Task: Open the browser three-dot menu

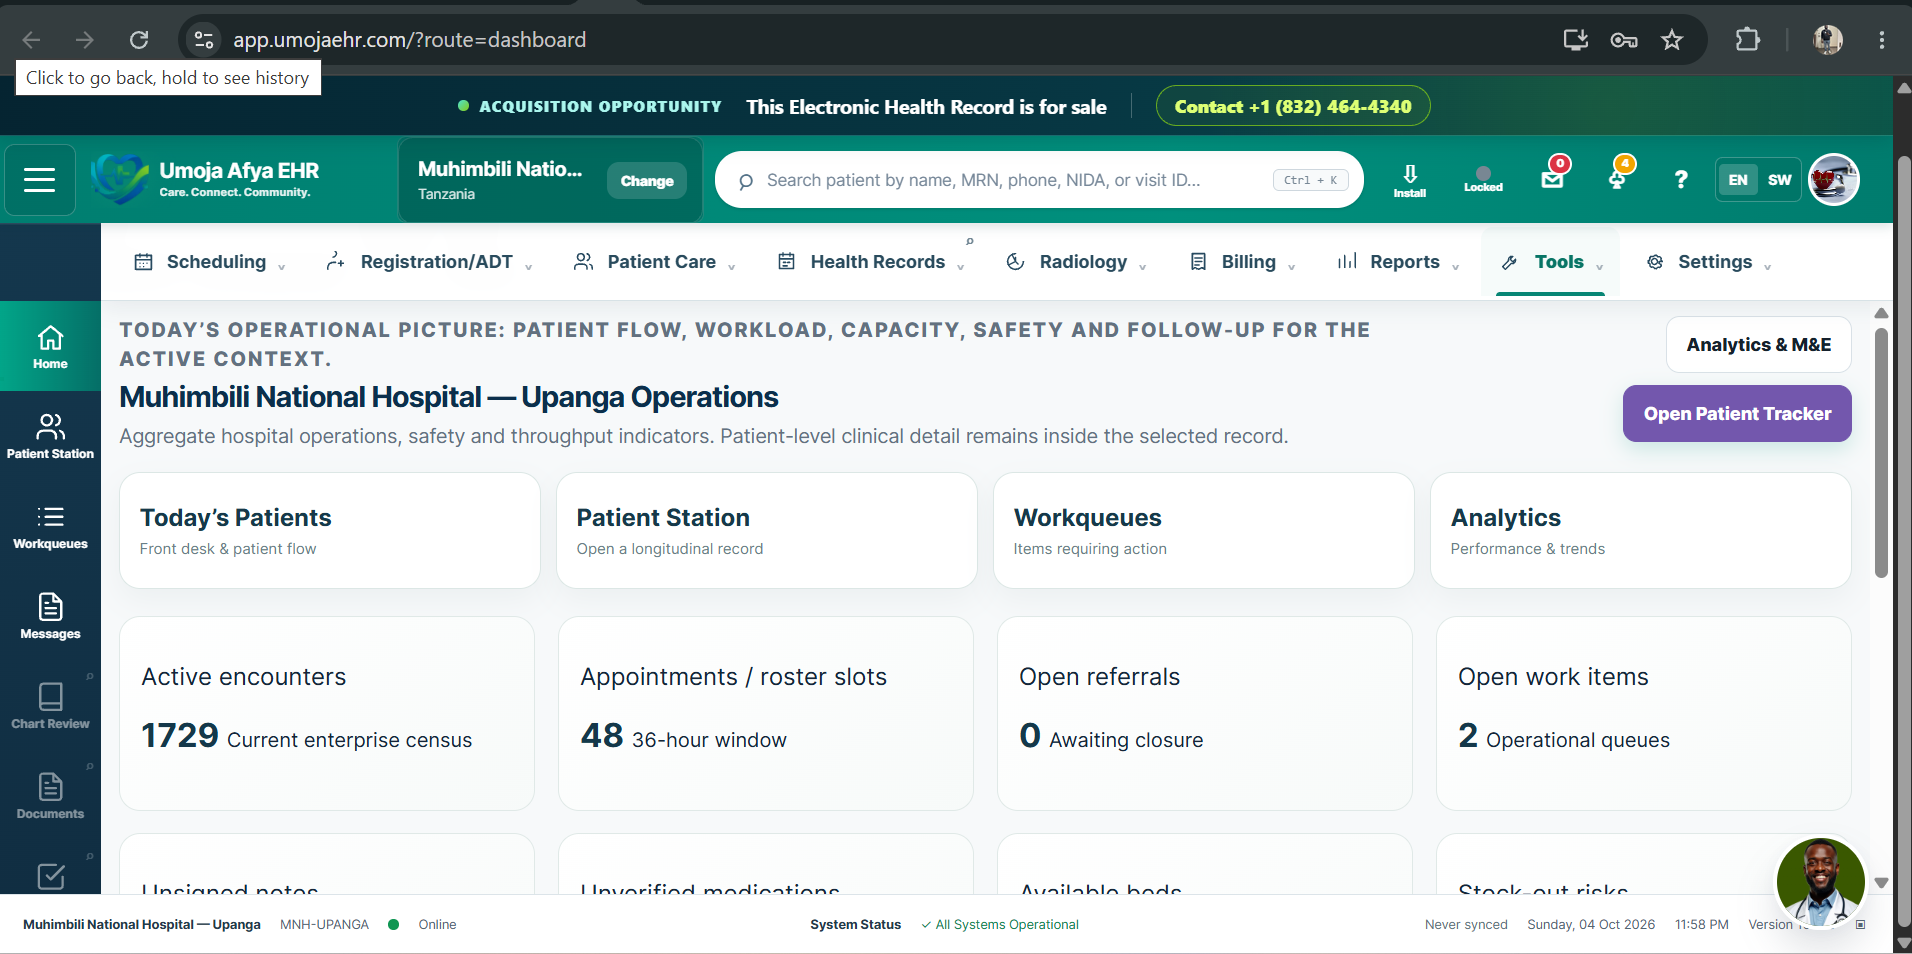Action: (x=1882, y=40)
